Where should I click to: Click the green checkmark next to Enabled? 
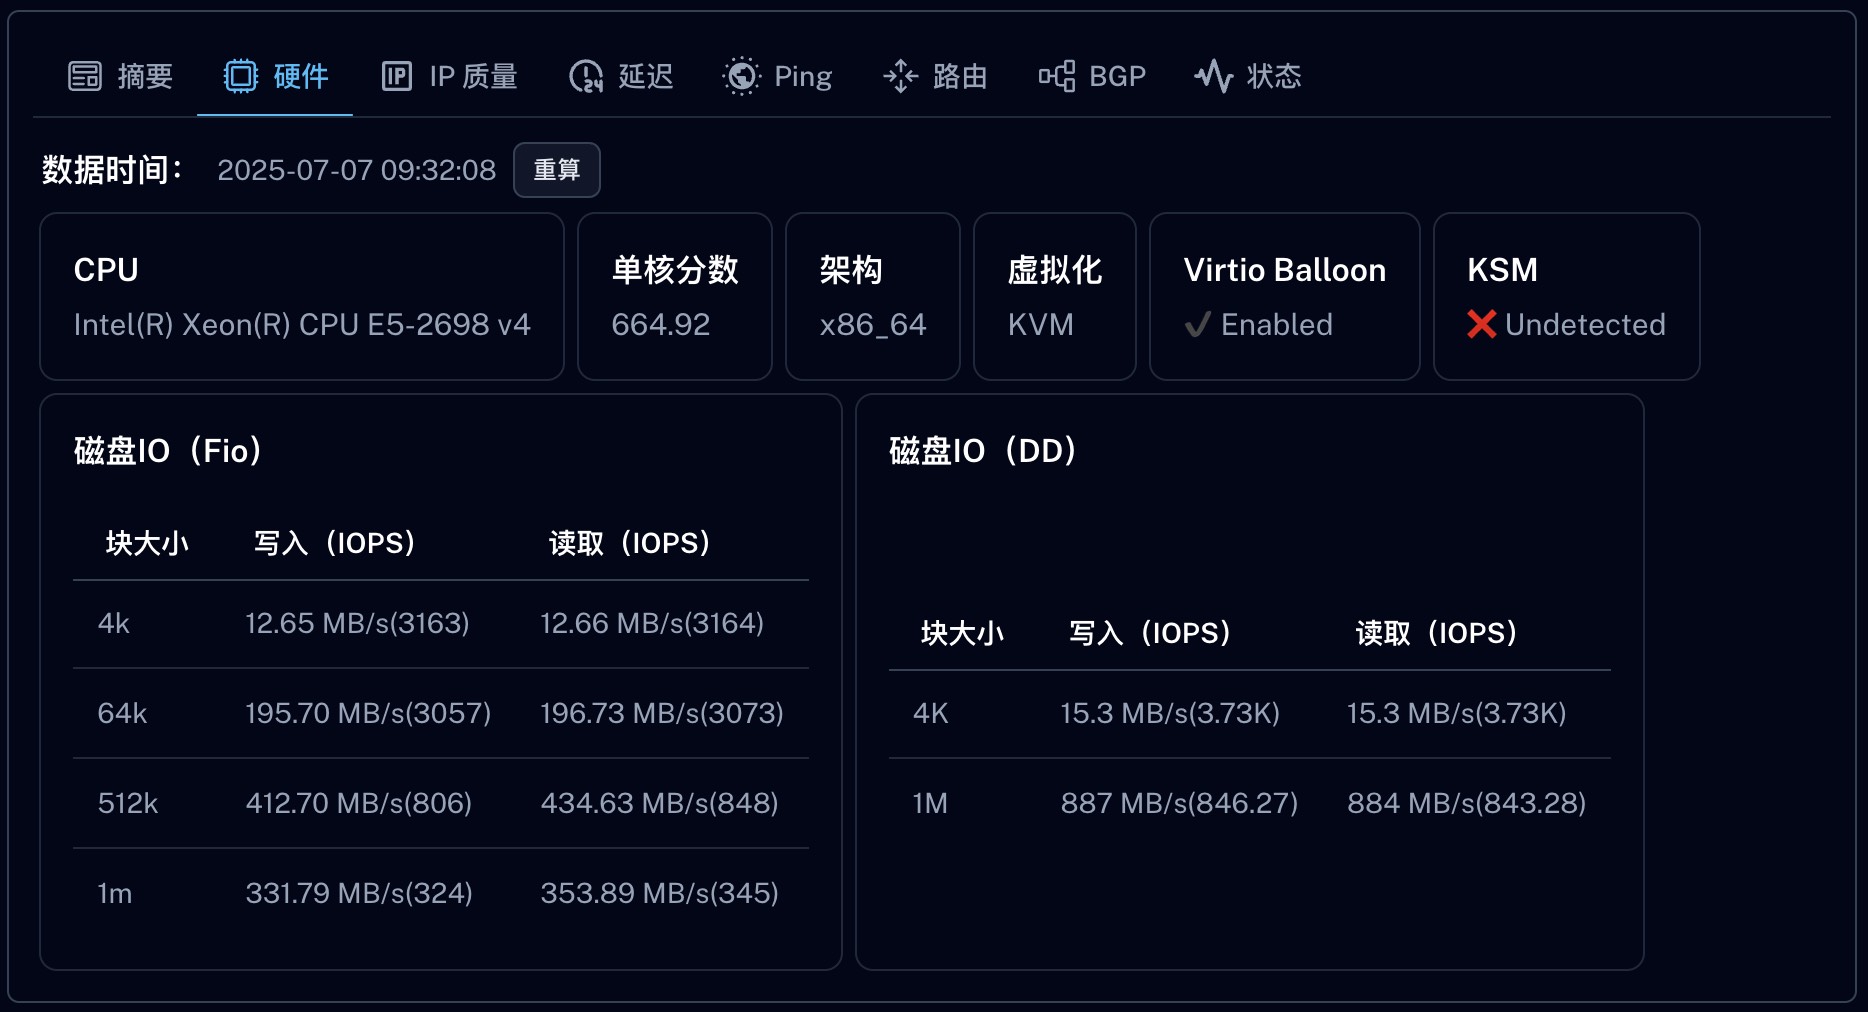(1197, 324)
